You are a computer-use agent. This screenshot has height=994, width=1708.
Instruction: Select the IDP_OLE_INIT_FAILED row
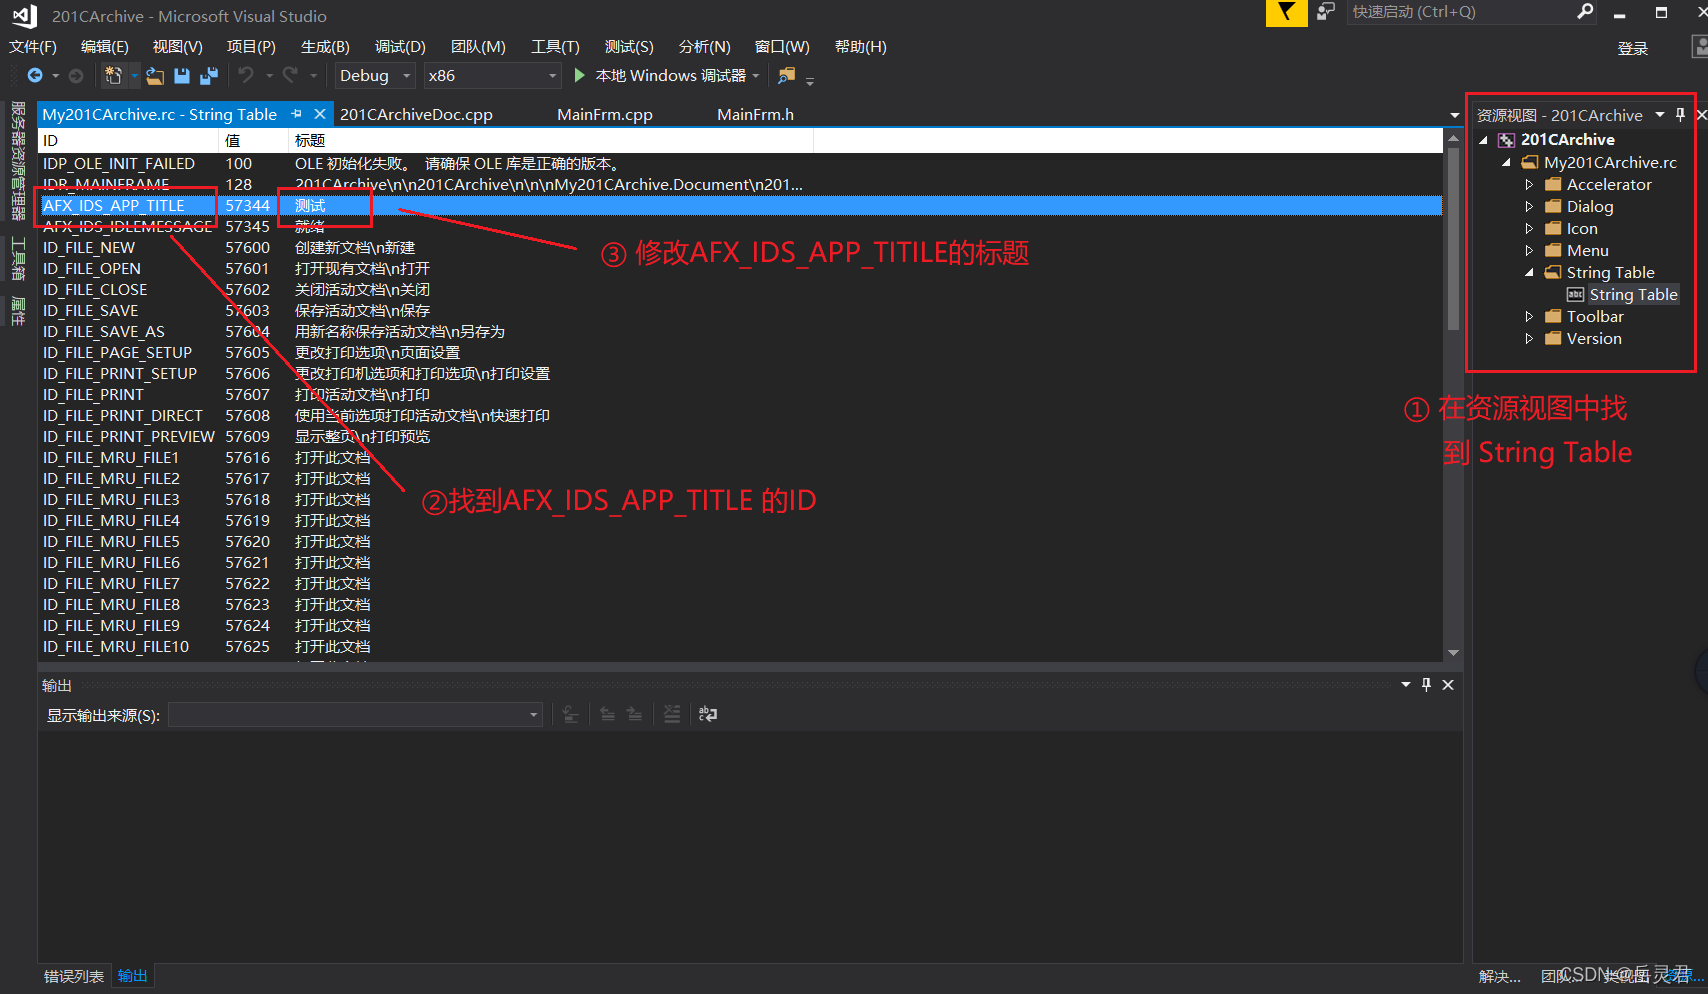click(740, 164)
